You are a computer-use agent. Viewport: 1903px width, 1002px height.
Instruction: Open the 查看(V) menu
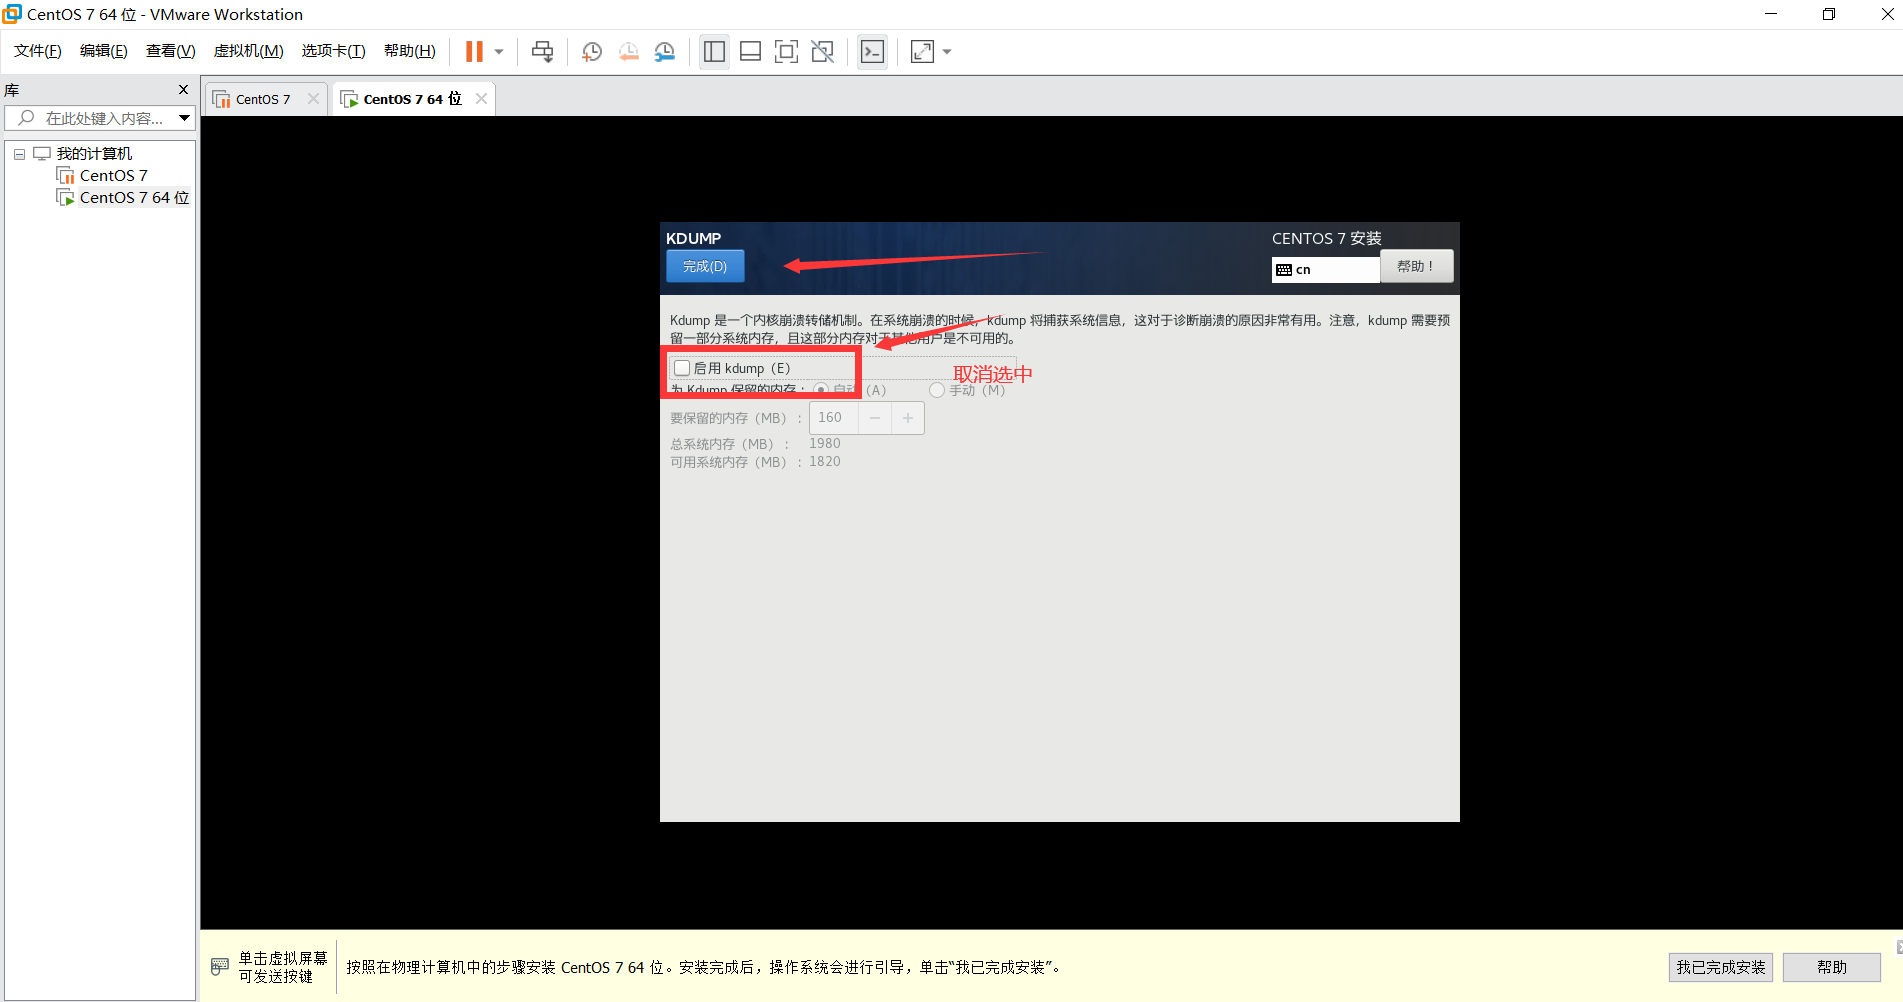(x=171, y=51)
